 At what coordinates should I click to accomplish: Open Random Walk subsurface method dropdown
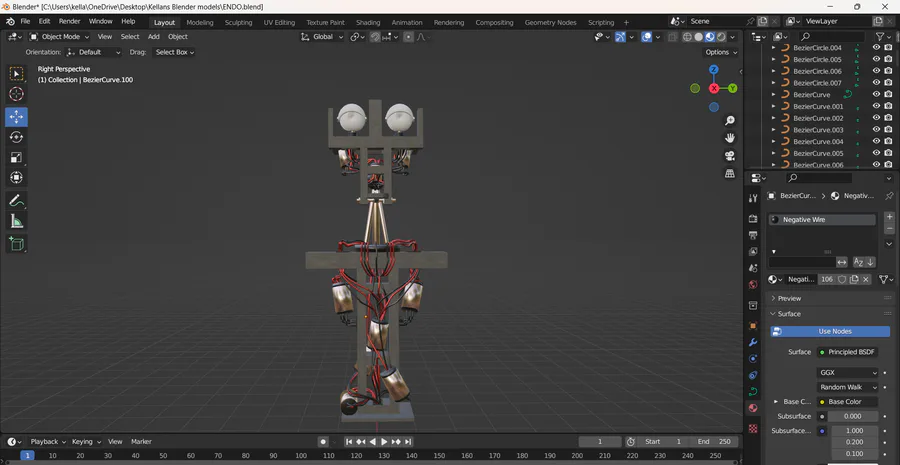click(x=847, y=388)
